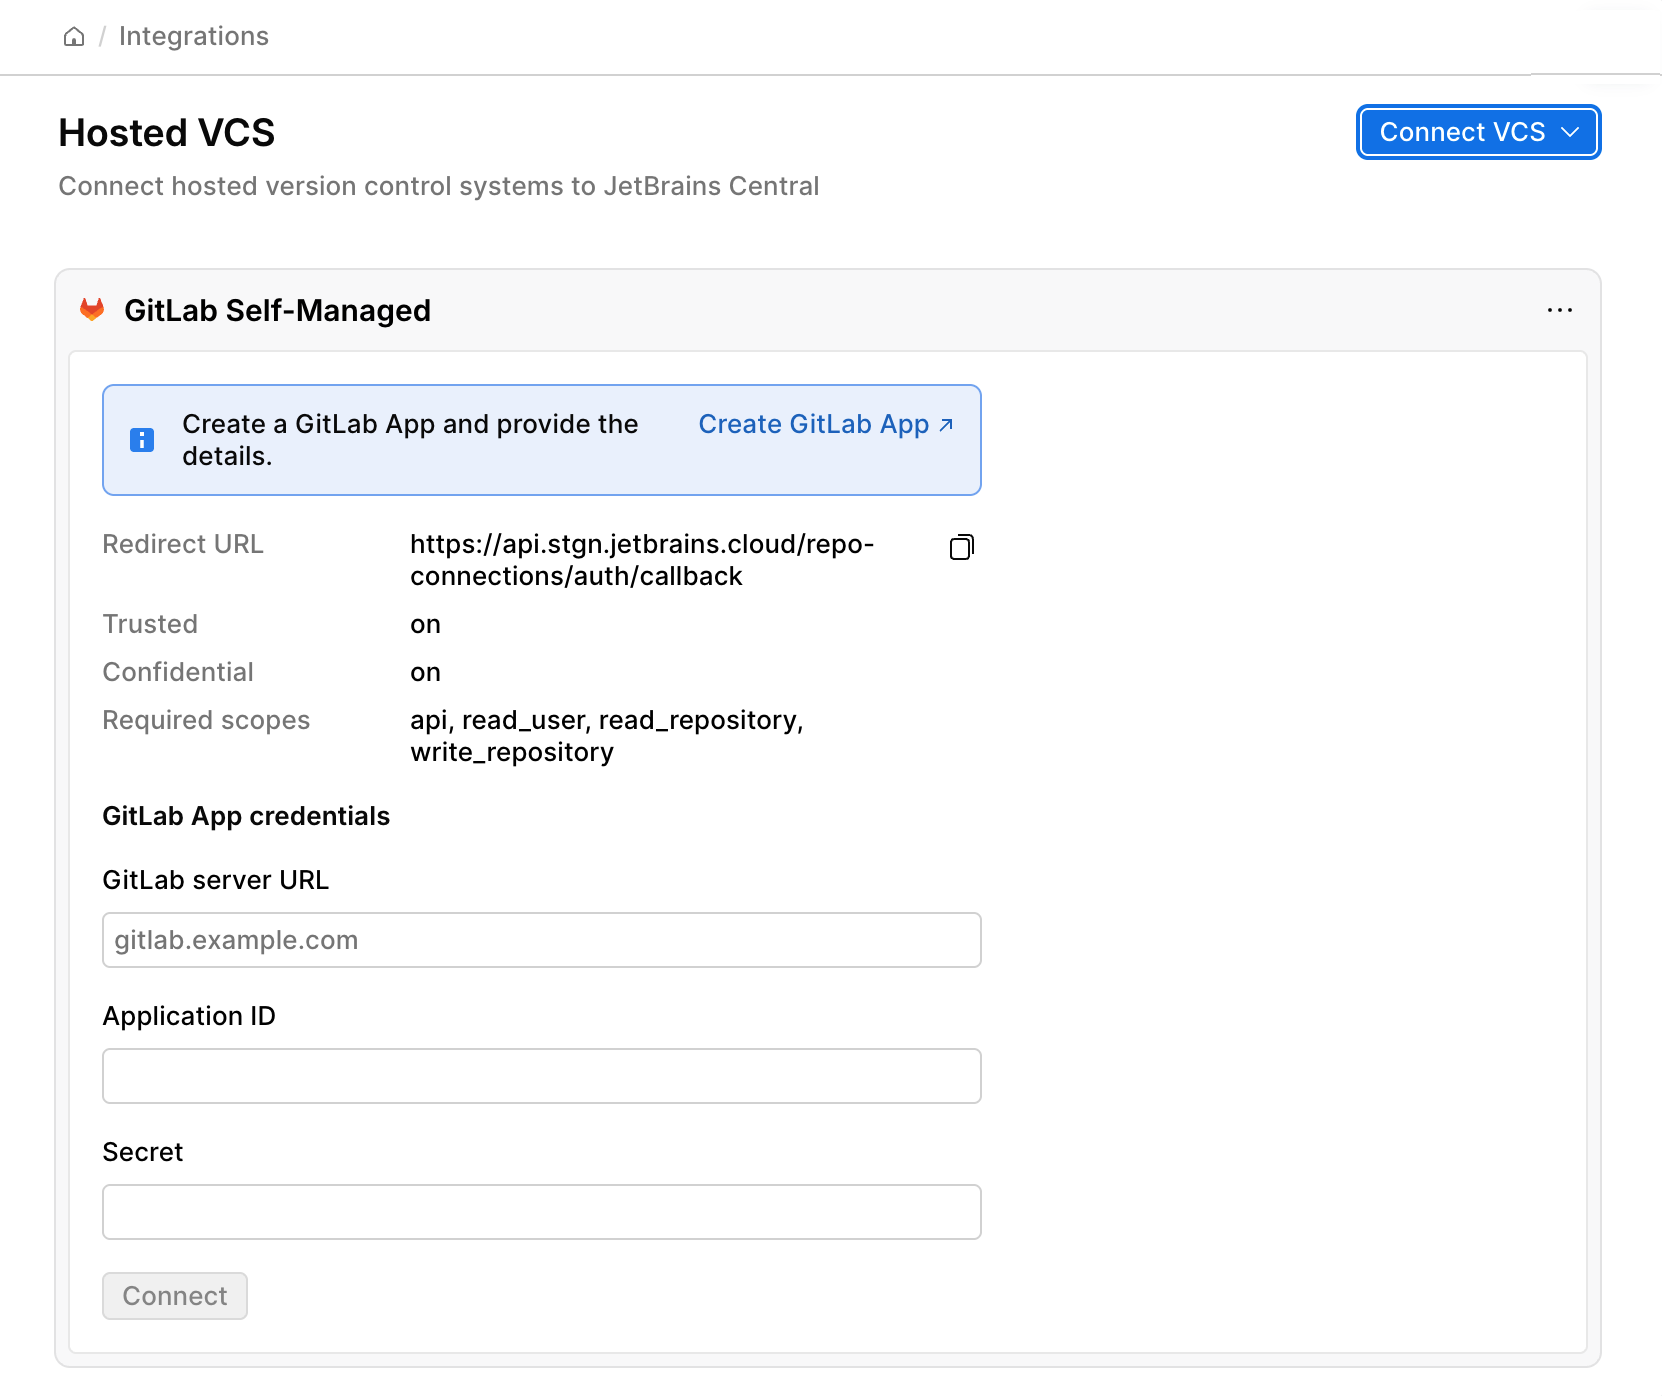Click the Connect button

click(x=175, y=1296)
